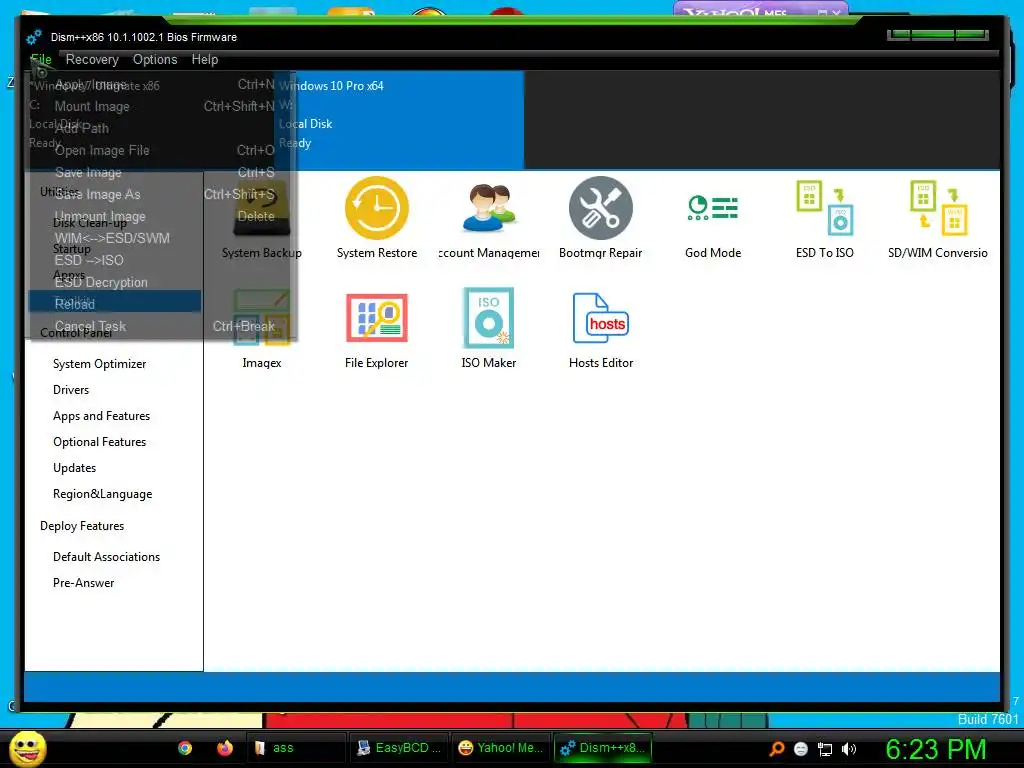Open Updates page in sidebar

coord(74,468)
